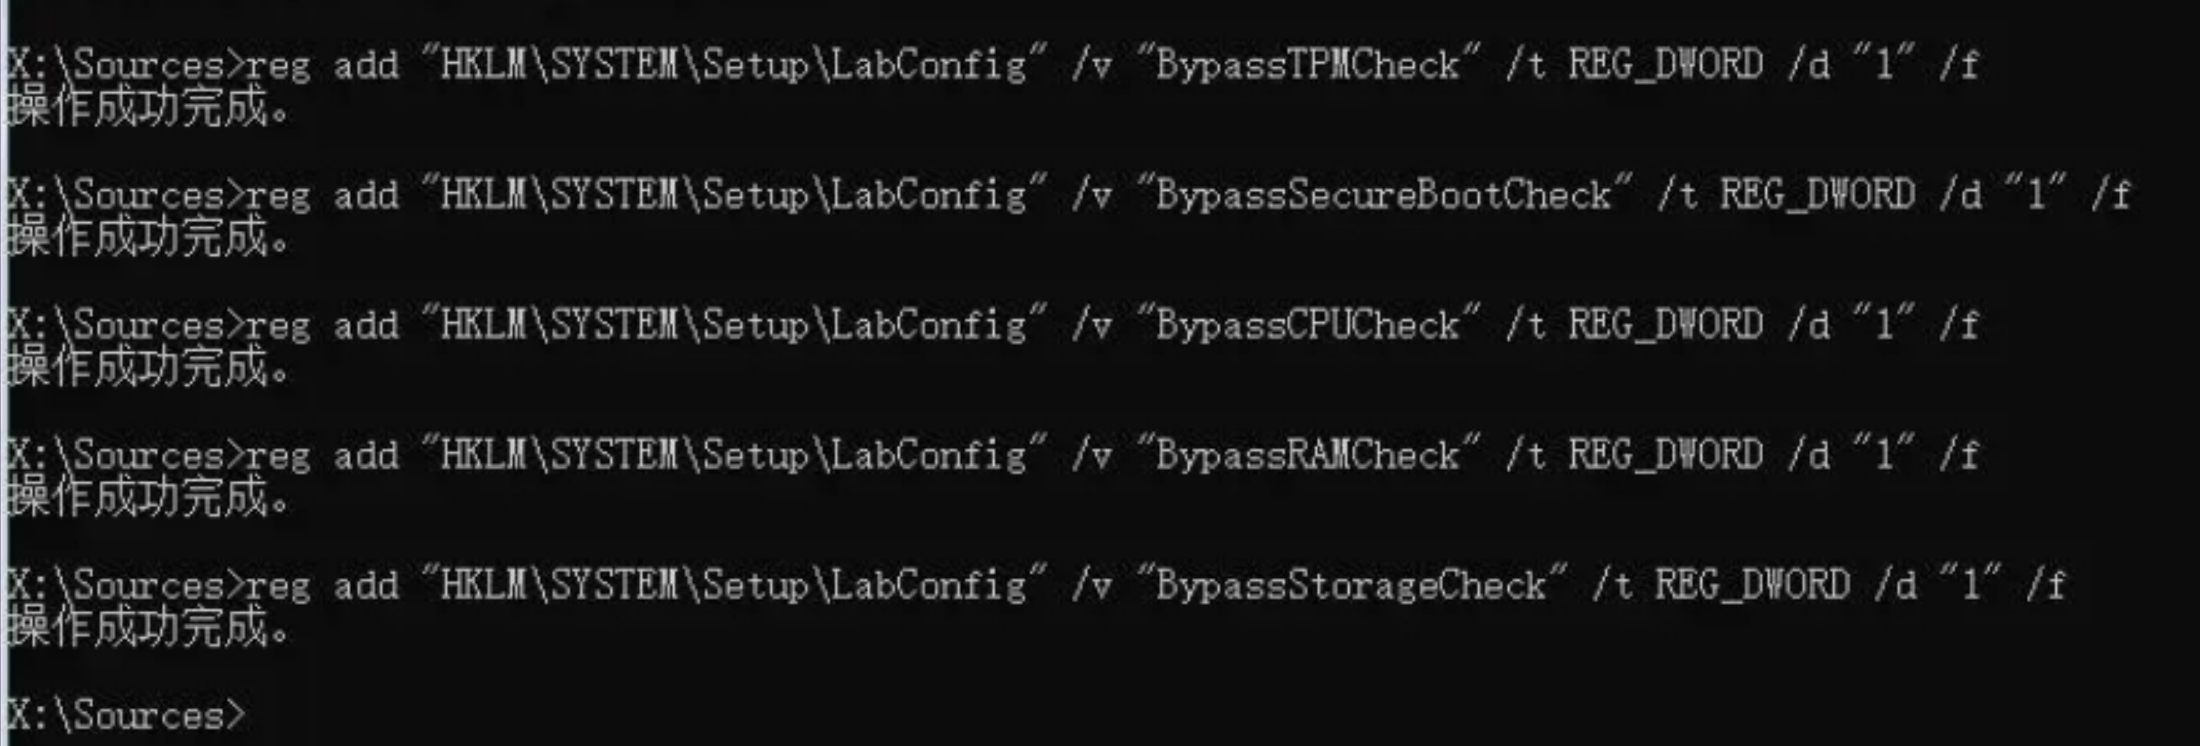Click the /f flag ending BypassStorageCheck line
This screenshot has height=746, width=2200.
point(2046,585)
